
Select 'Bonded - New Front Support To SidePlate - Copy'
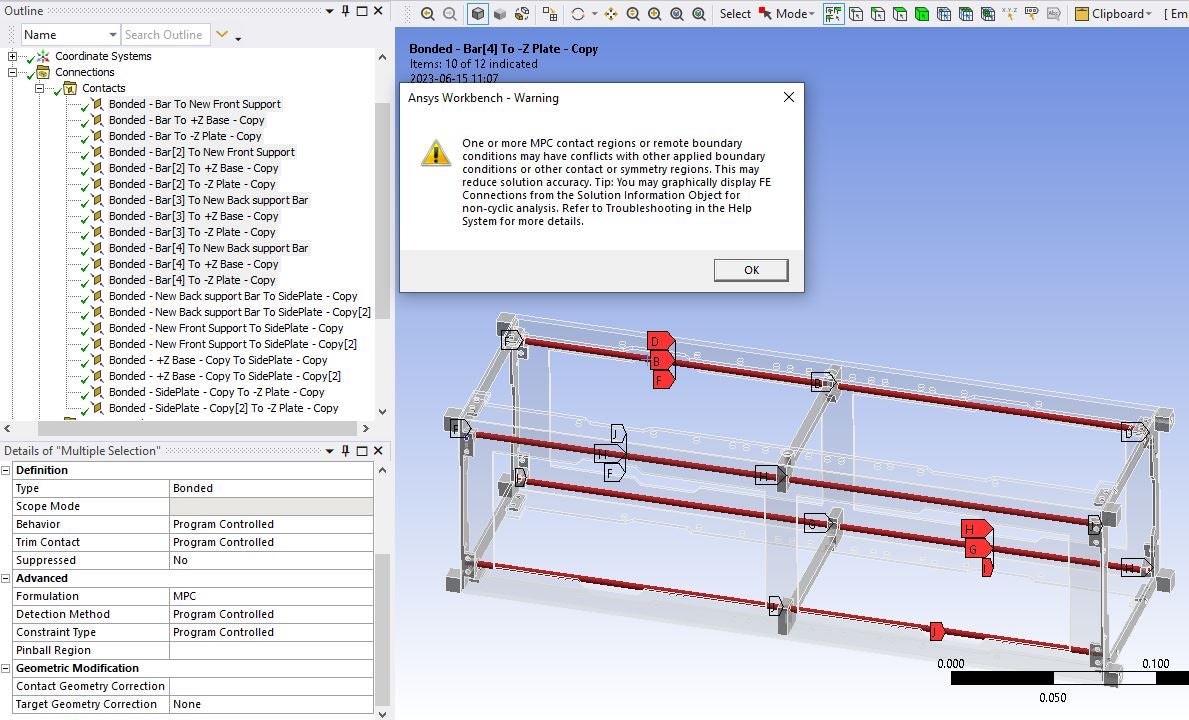click(x=226, y=328)
